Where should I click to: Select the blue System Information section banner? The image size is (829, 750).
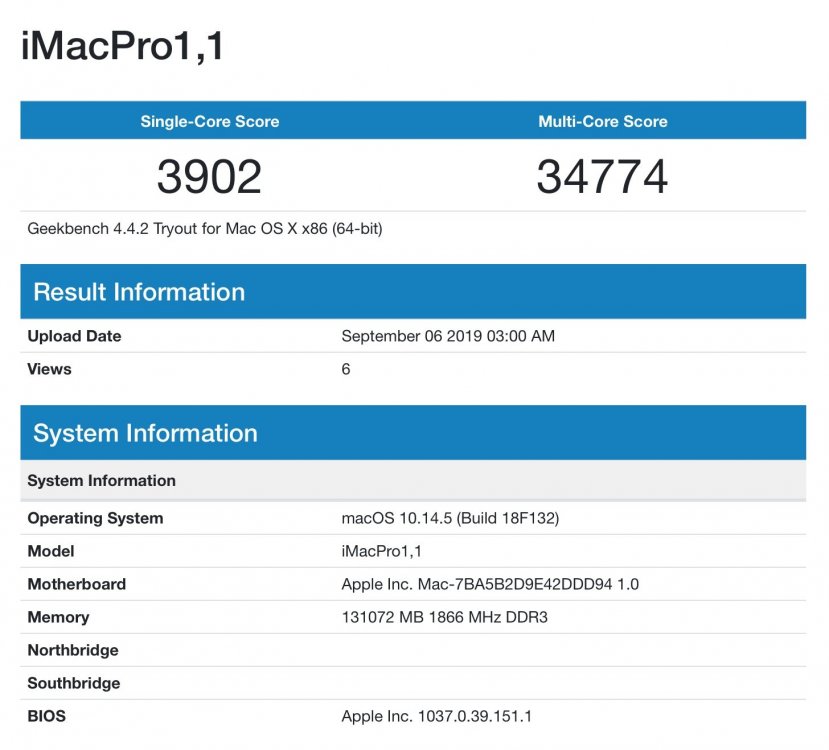(413, 433)
